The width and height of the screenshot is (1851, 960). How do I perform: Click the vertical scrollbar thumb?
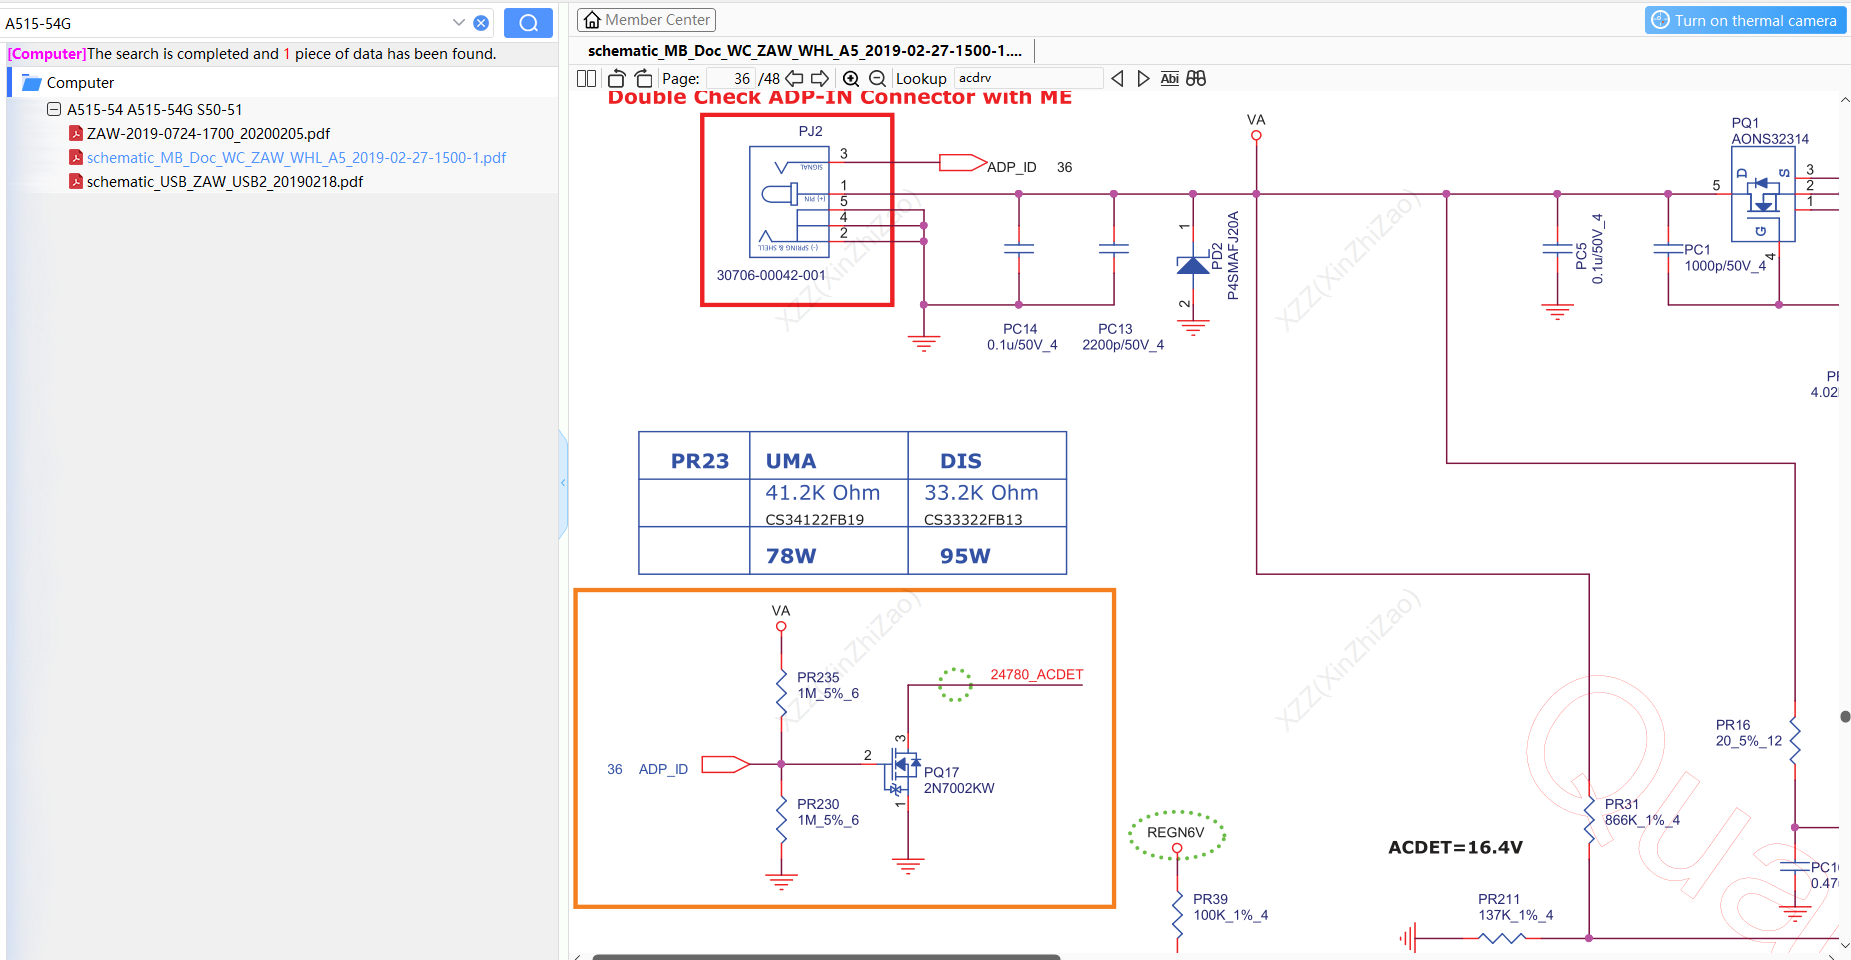coord(1845,716)
